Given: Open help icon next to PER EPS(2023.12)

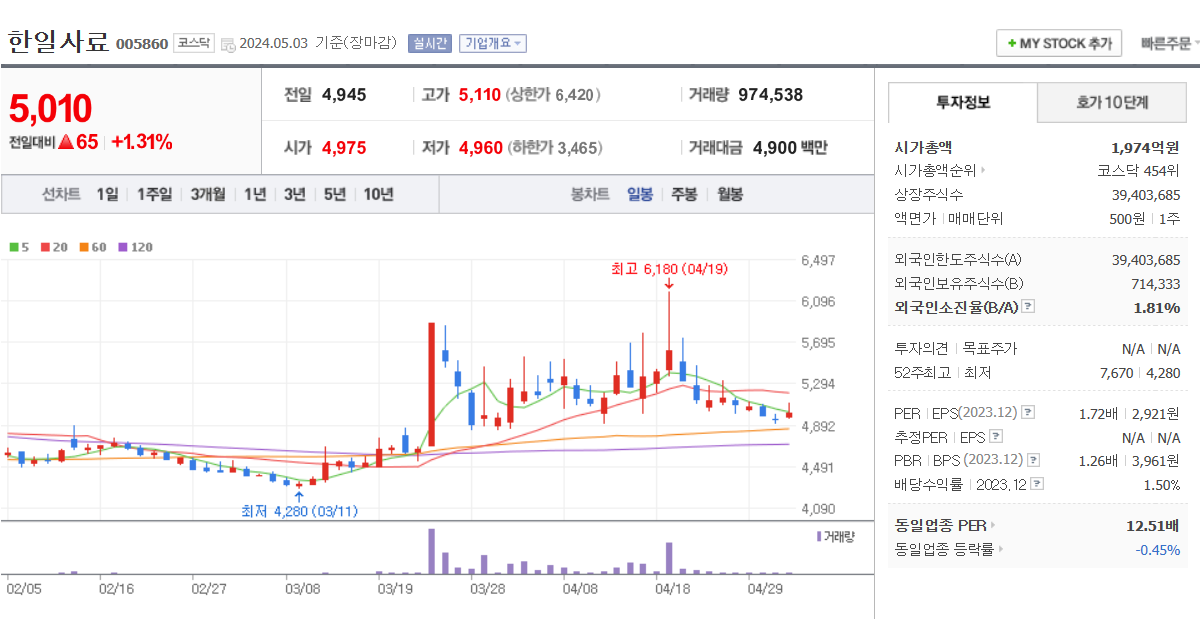Looking at the screenshot, I should (1028, 412).
